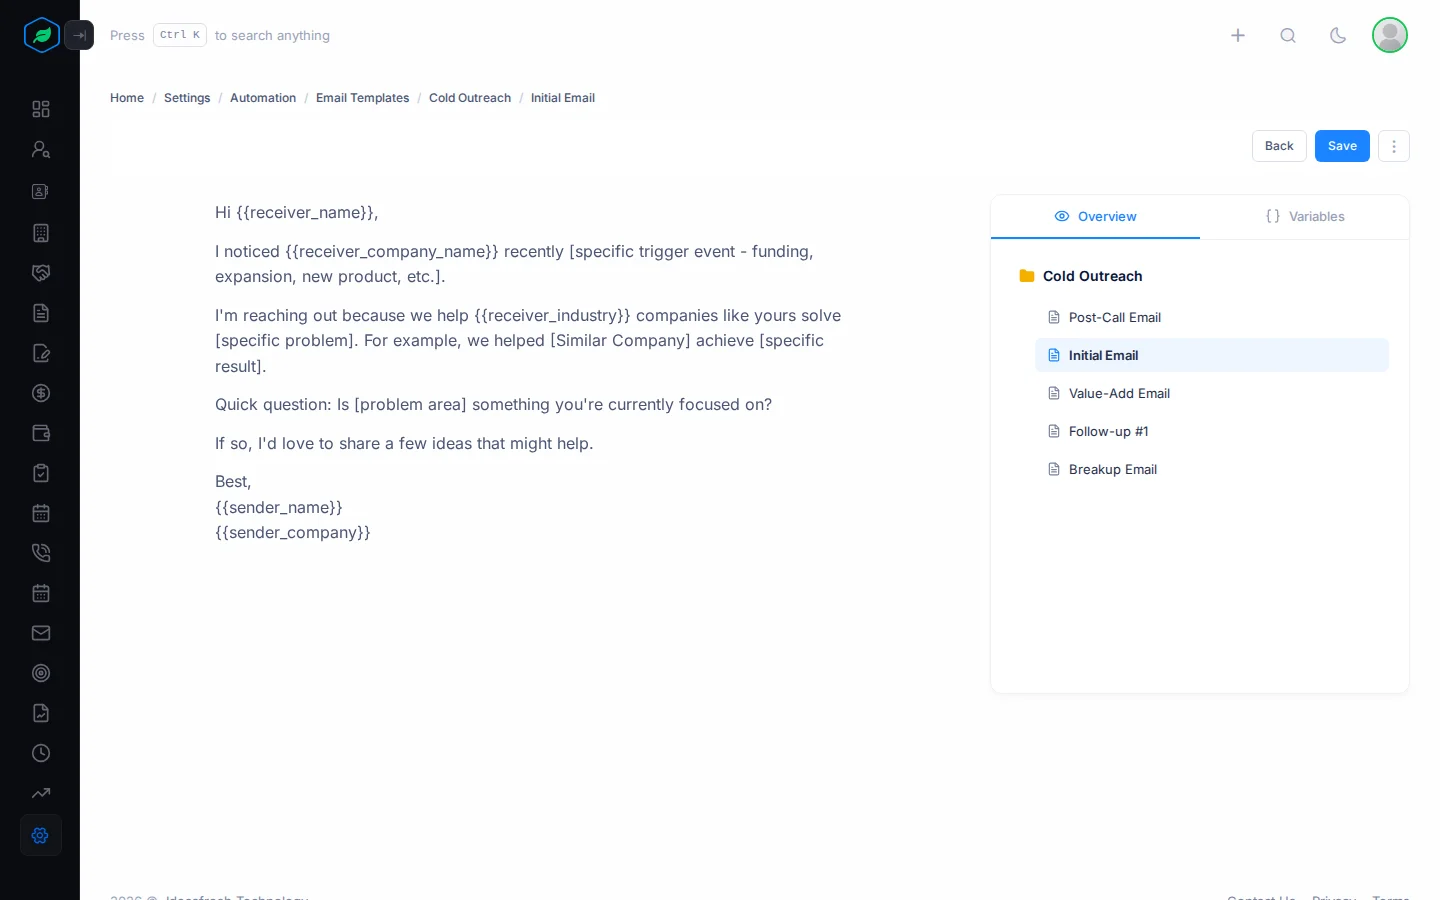The height and width of the screenshot is (900, 1440).
Task: Open search with the magnifier icon
Action: click(x=1288, y=35)
